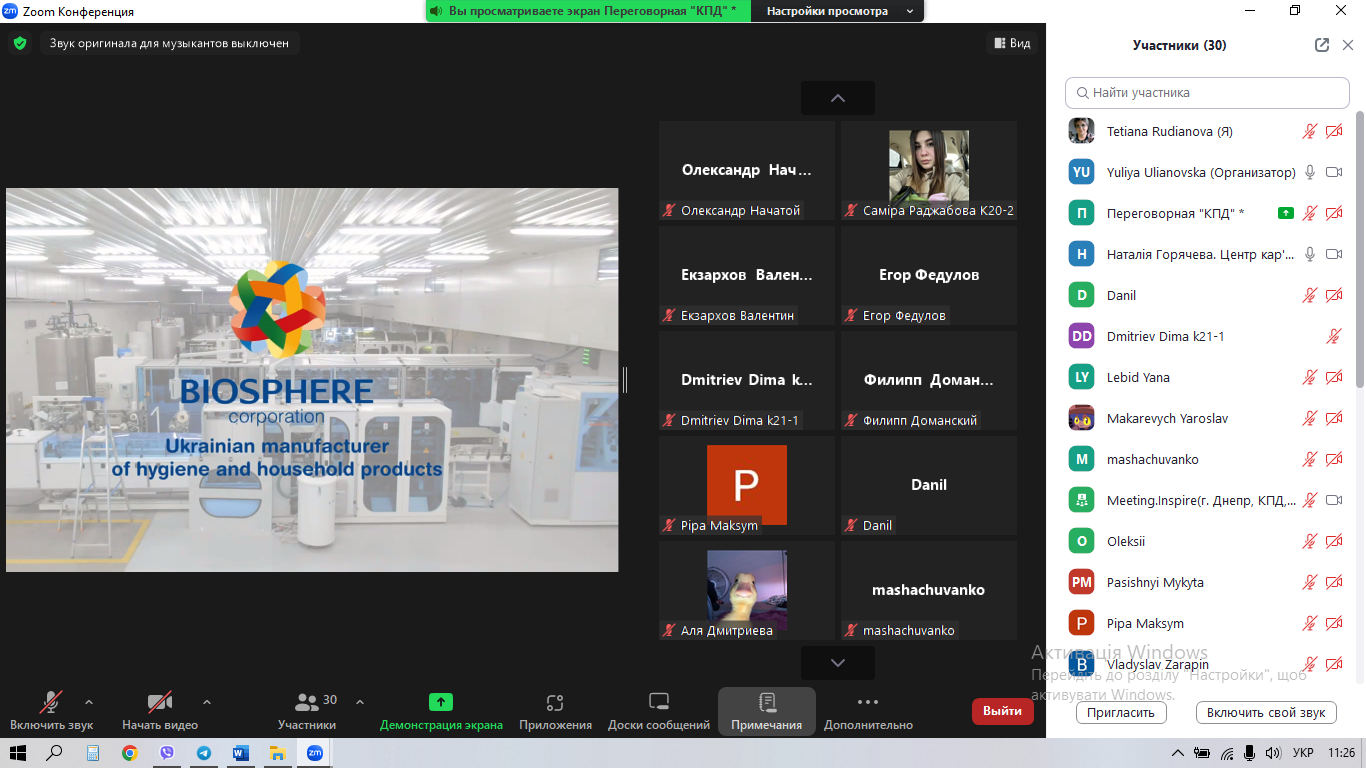This screenshot has height=768, width=1366.
Task: Click the УКР language indicator
Action: (1303, 753)
